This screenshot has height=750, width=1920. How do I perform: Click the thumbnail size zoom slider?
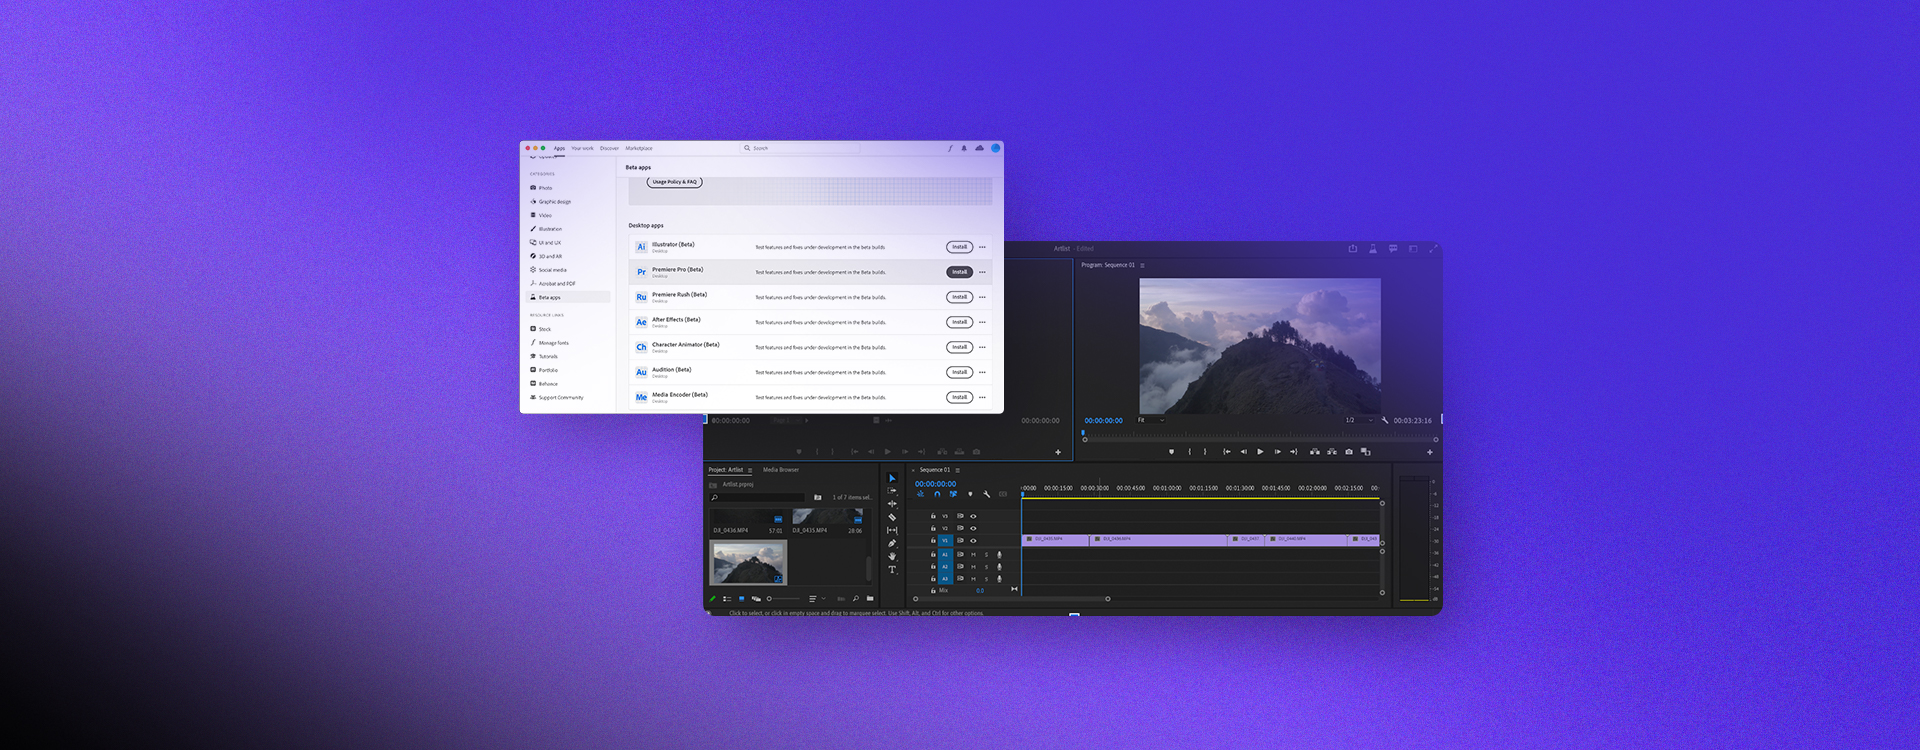[769, 599]
